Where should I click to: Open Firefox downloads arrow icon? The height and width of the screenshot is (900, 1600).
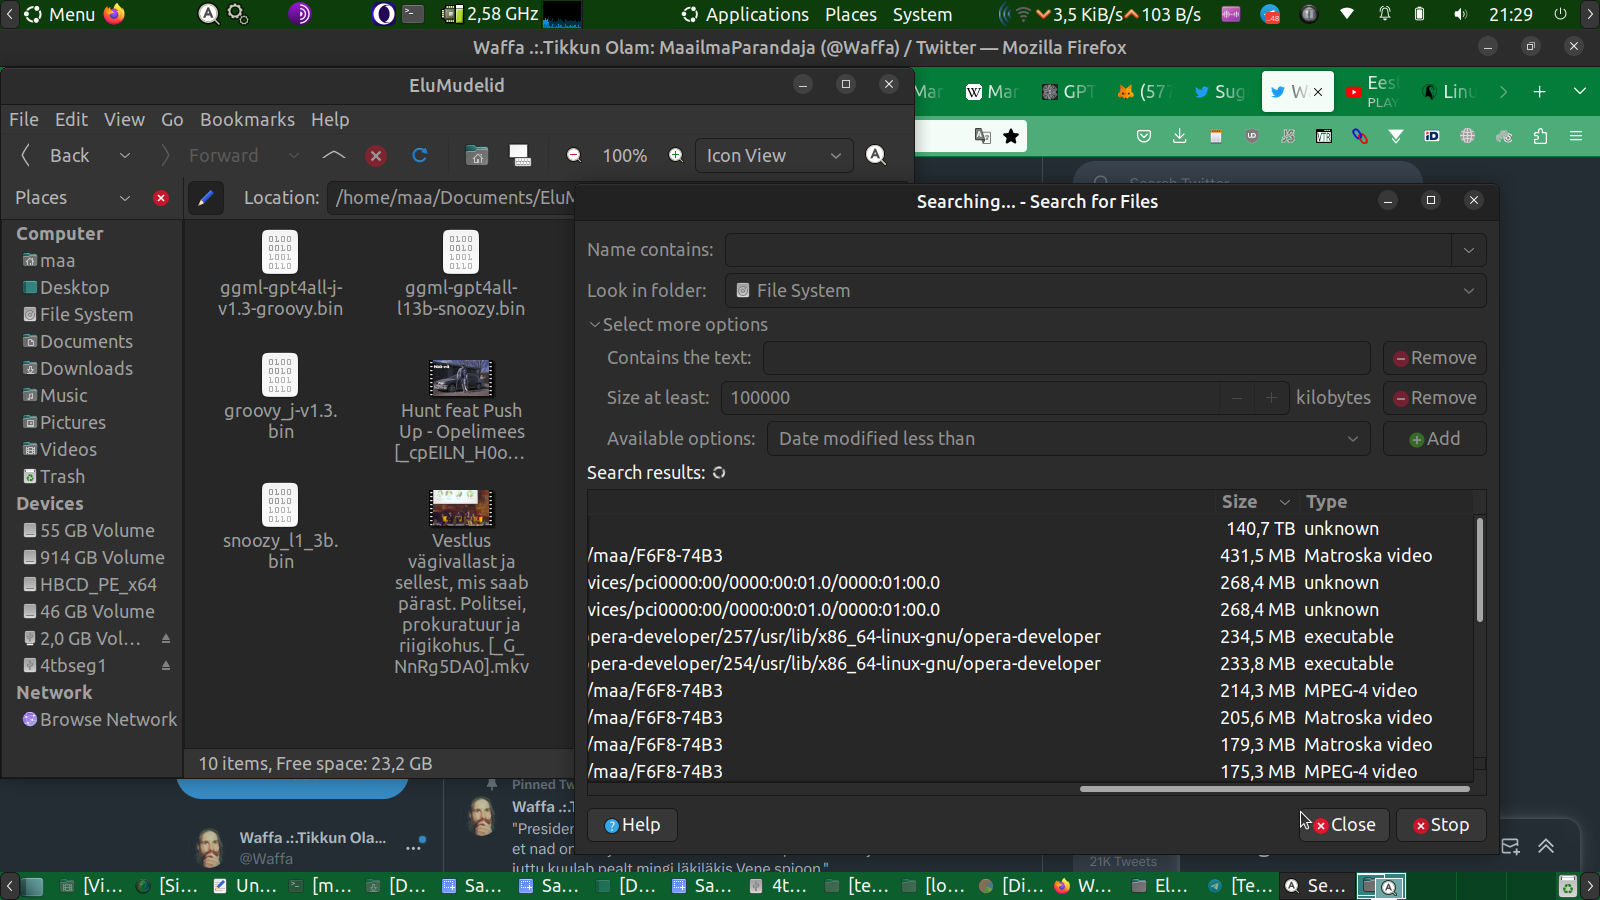1180,136
